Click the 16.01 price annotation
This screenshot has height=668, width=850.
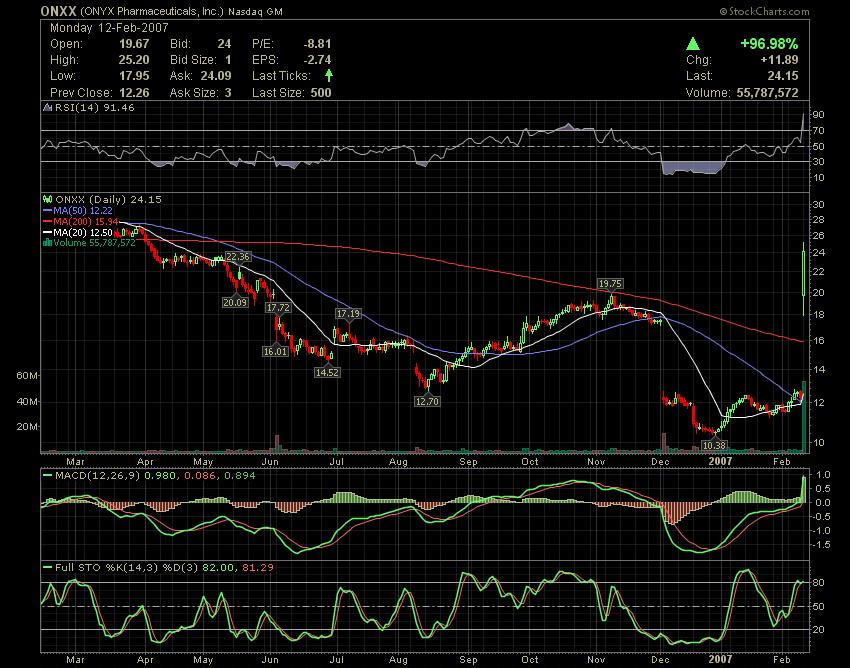[275, 351]
